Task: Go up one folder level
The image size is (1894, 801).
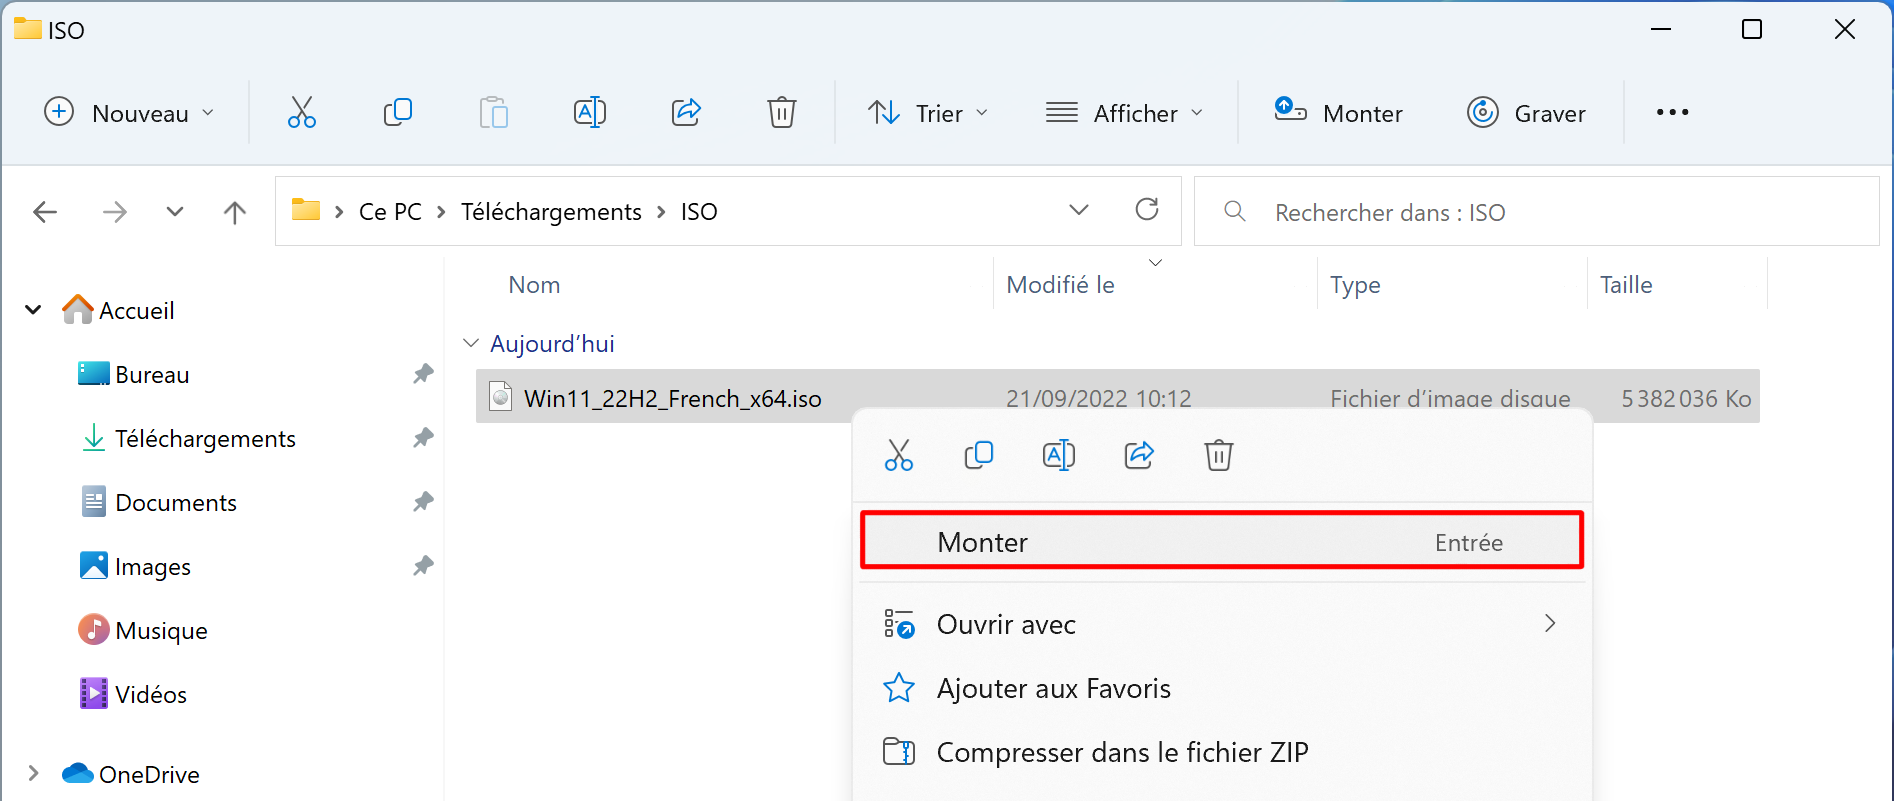Action: point(235,212)
